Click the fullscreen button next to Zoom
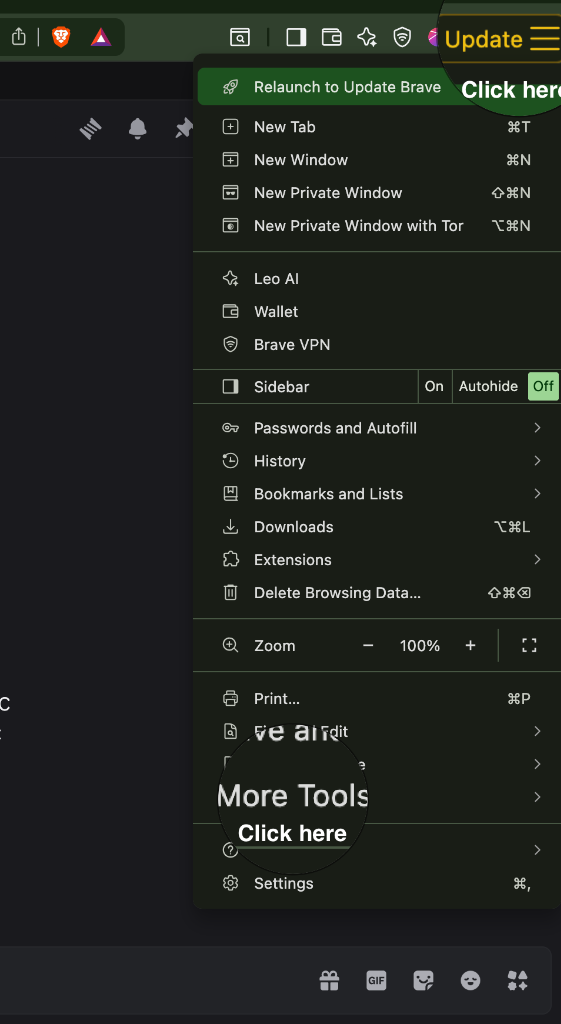This screenshot has width=561, height=1024. [529, 646]
